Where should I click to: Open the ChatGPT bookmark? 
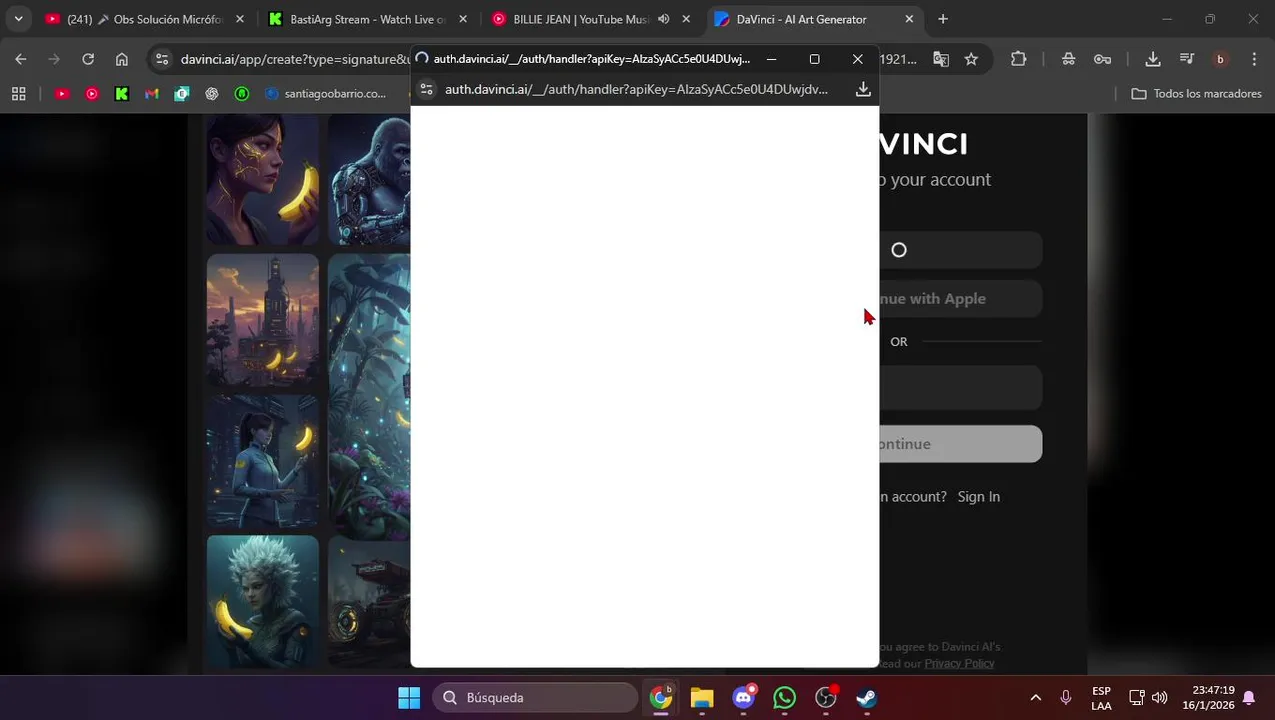[212, 93]
